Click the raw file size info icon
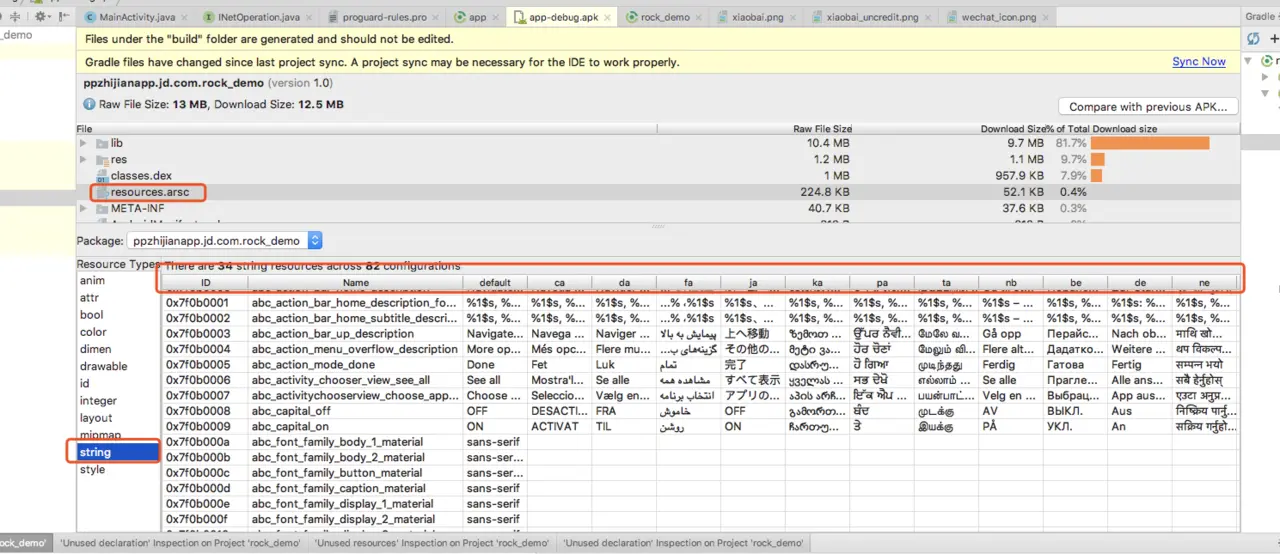 [89, 104]
